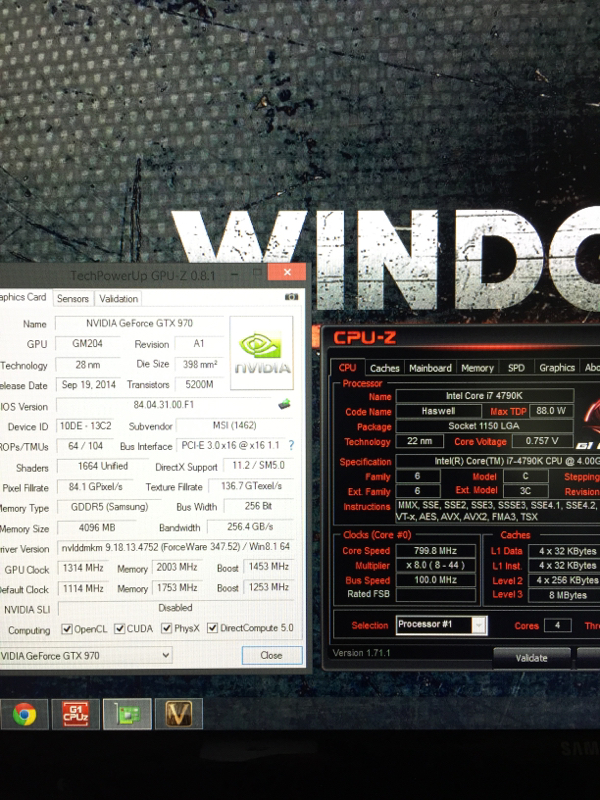Viewport: 600px width, 800px height.
Task: Click the Pixel Fillrate 84.1 GPixel/s field
Action: pos(95,487)
